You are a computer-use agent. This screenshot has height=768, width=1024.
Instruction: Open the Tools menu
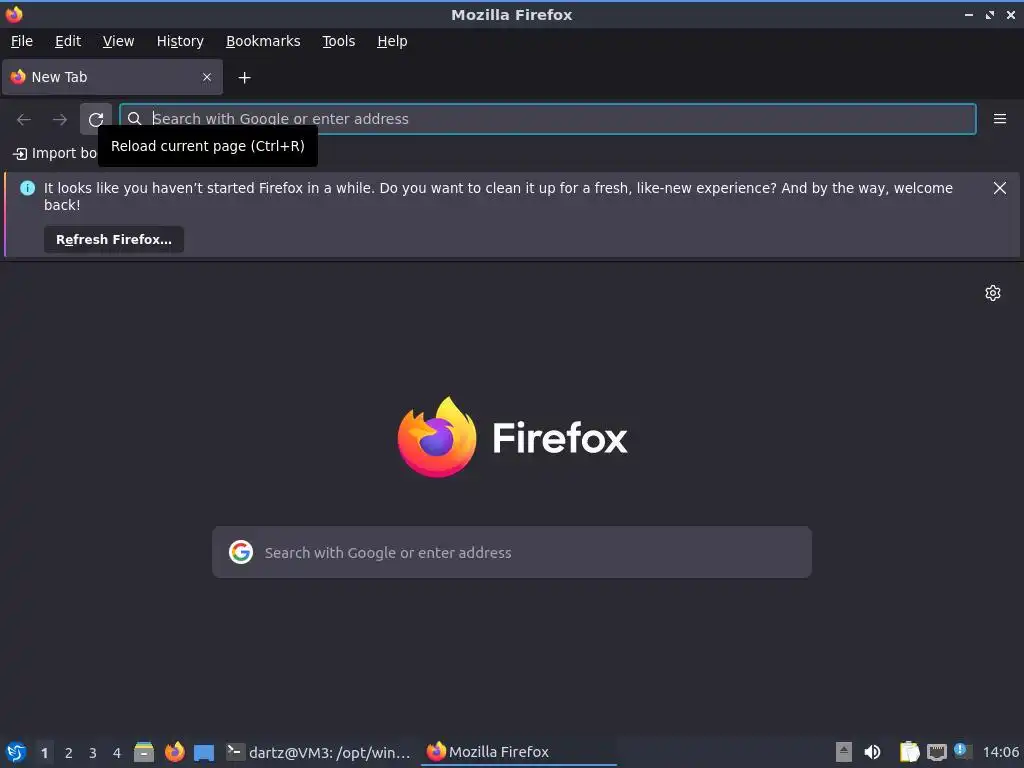[338, 41]
